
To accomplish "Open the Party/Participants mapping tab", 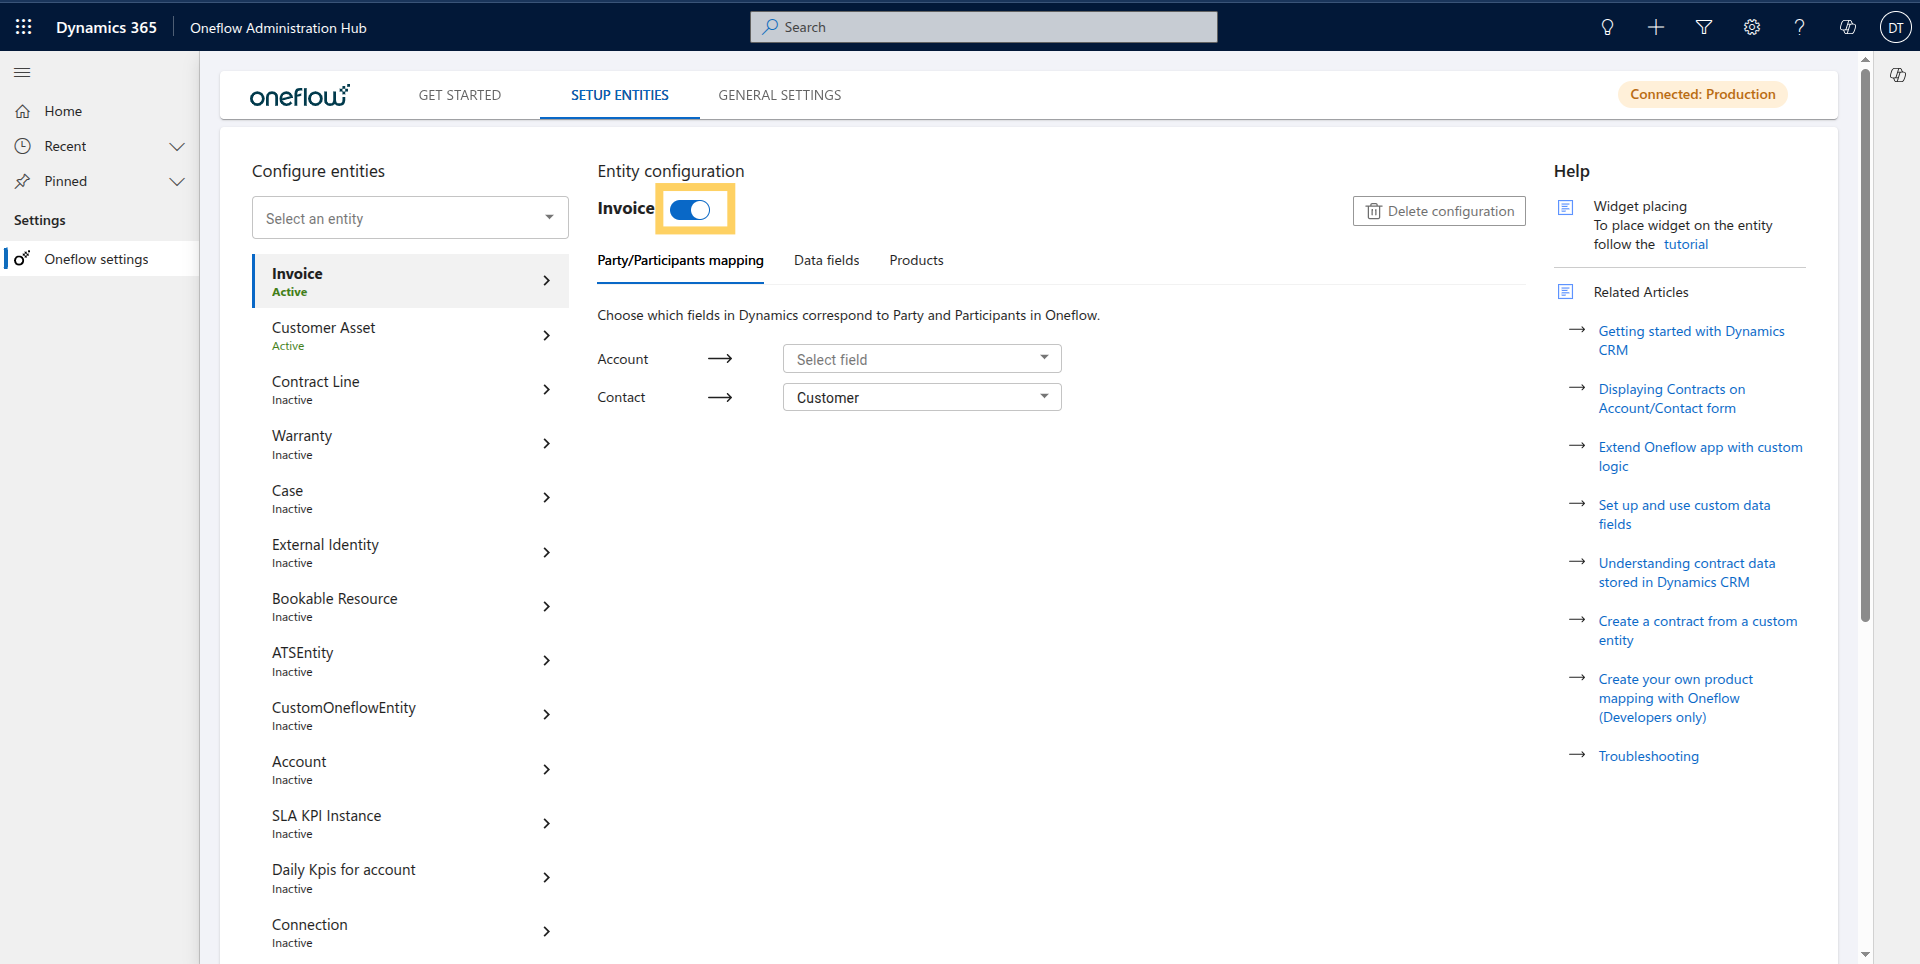I will click(680, 260).
